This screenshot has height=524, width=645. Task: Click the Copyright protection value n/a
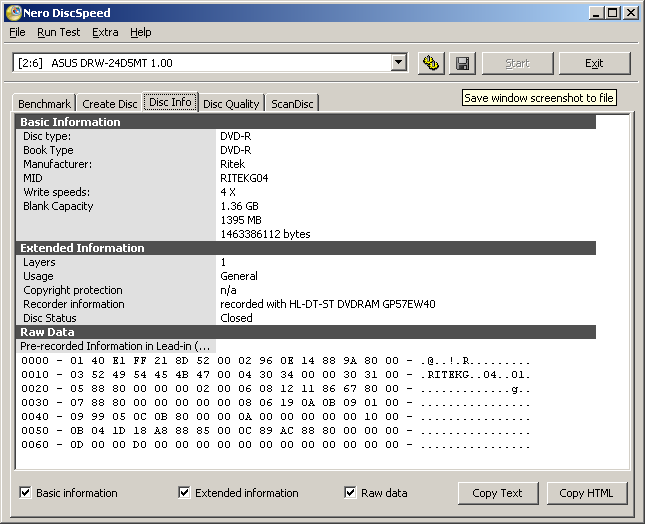[228, 290]
